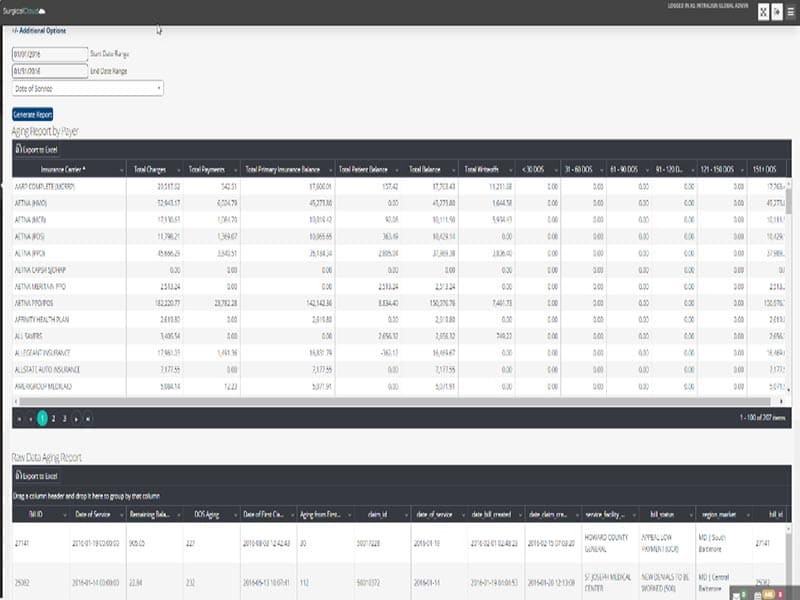Select page 2 in the pager
Image resolution: width=800 pixels, height=600 pixels.
[54, 418]
